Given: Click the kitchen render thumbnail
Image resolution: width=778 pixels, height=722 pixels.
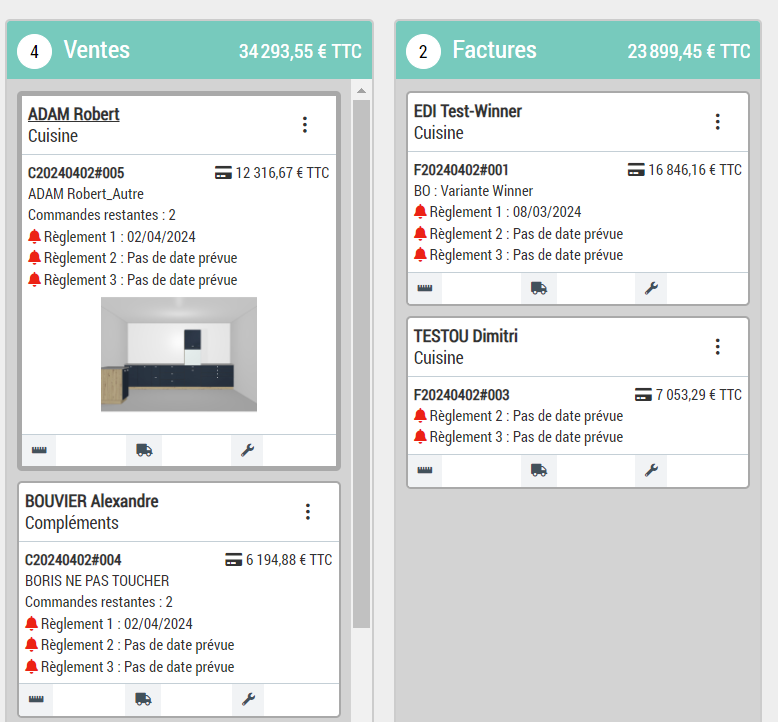Looking at the screenshot, I should (x=179, y=354).
